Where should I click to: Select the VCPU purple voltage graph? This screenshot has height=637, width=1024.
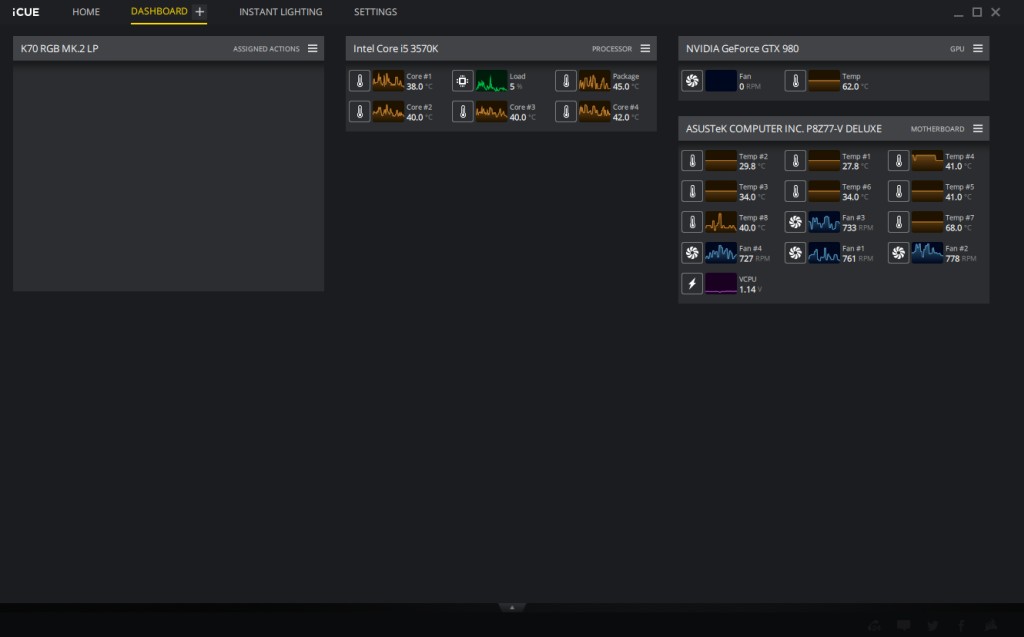click(x=720, y=284)
